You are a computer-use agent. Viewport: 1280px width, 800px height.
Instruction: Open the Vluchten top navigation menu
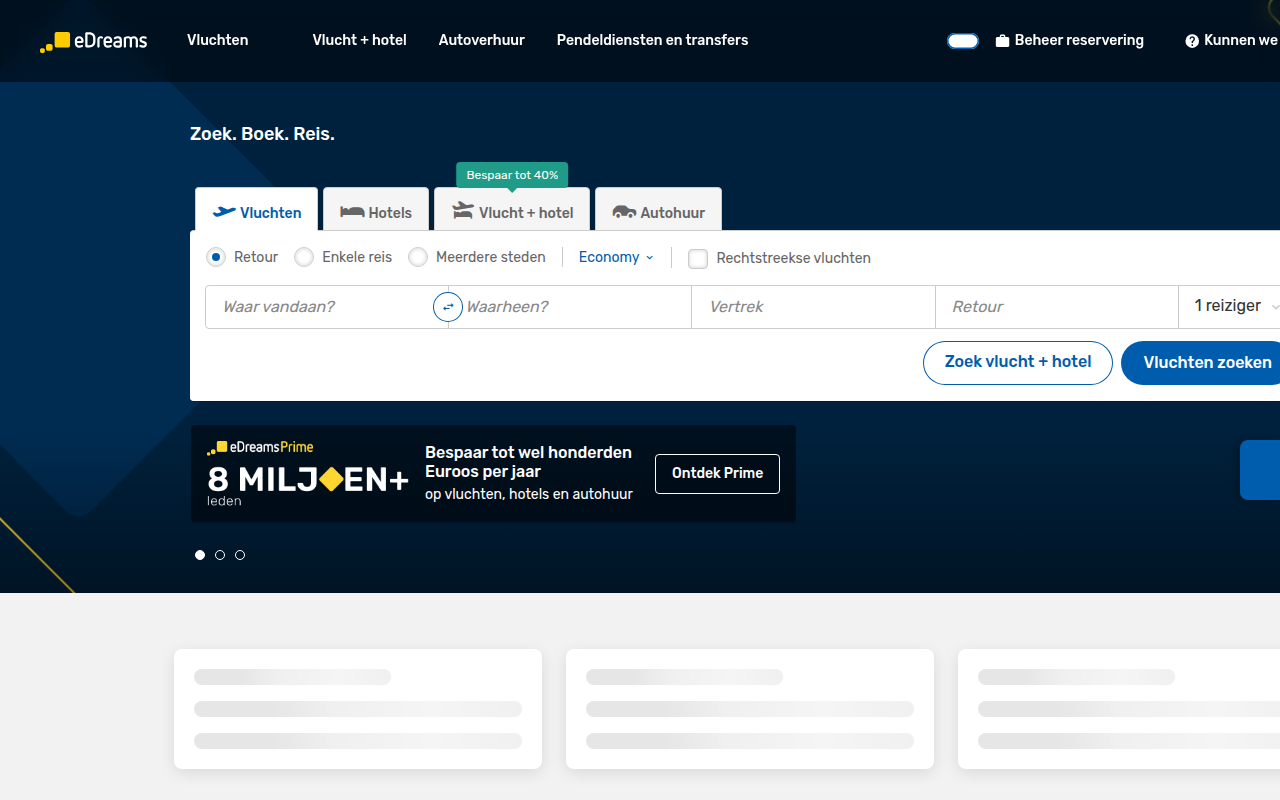click(218, 40)
